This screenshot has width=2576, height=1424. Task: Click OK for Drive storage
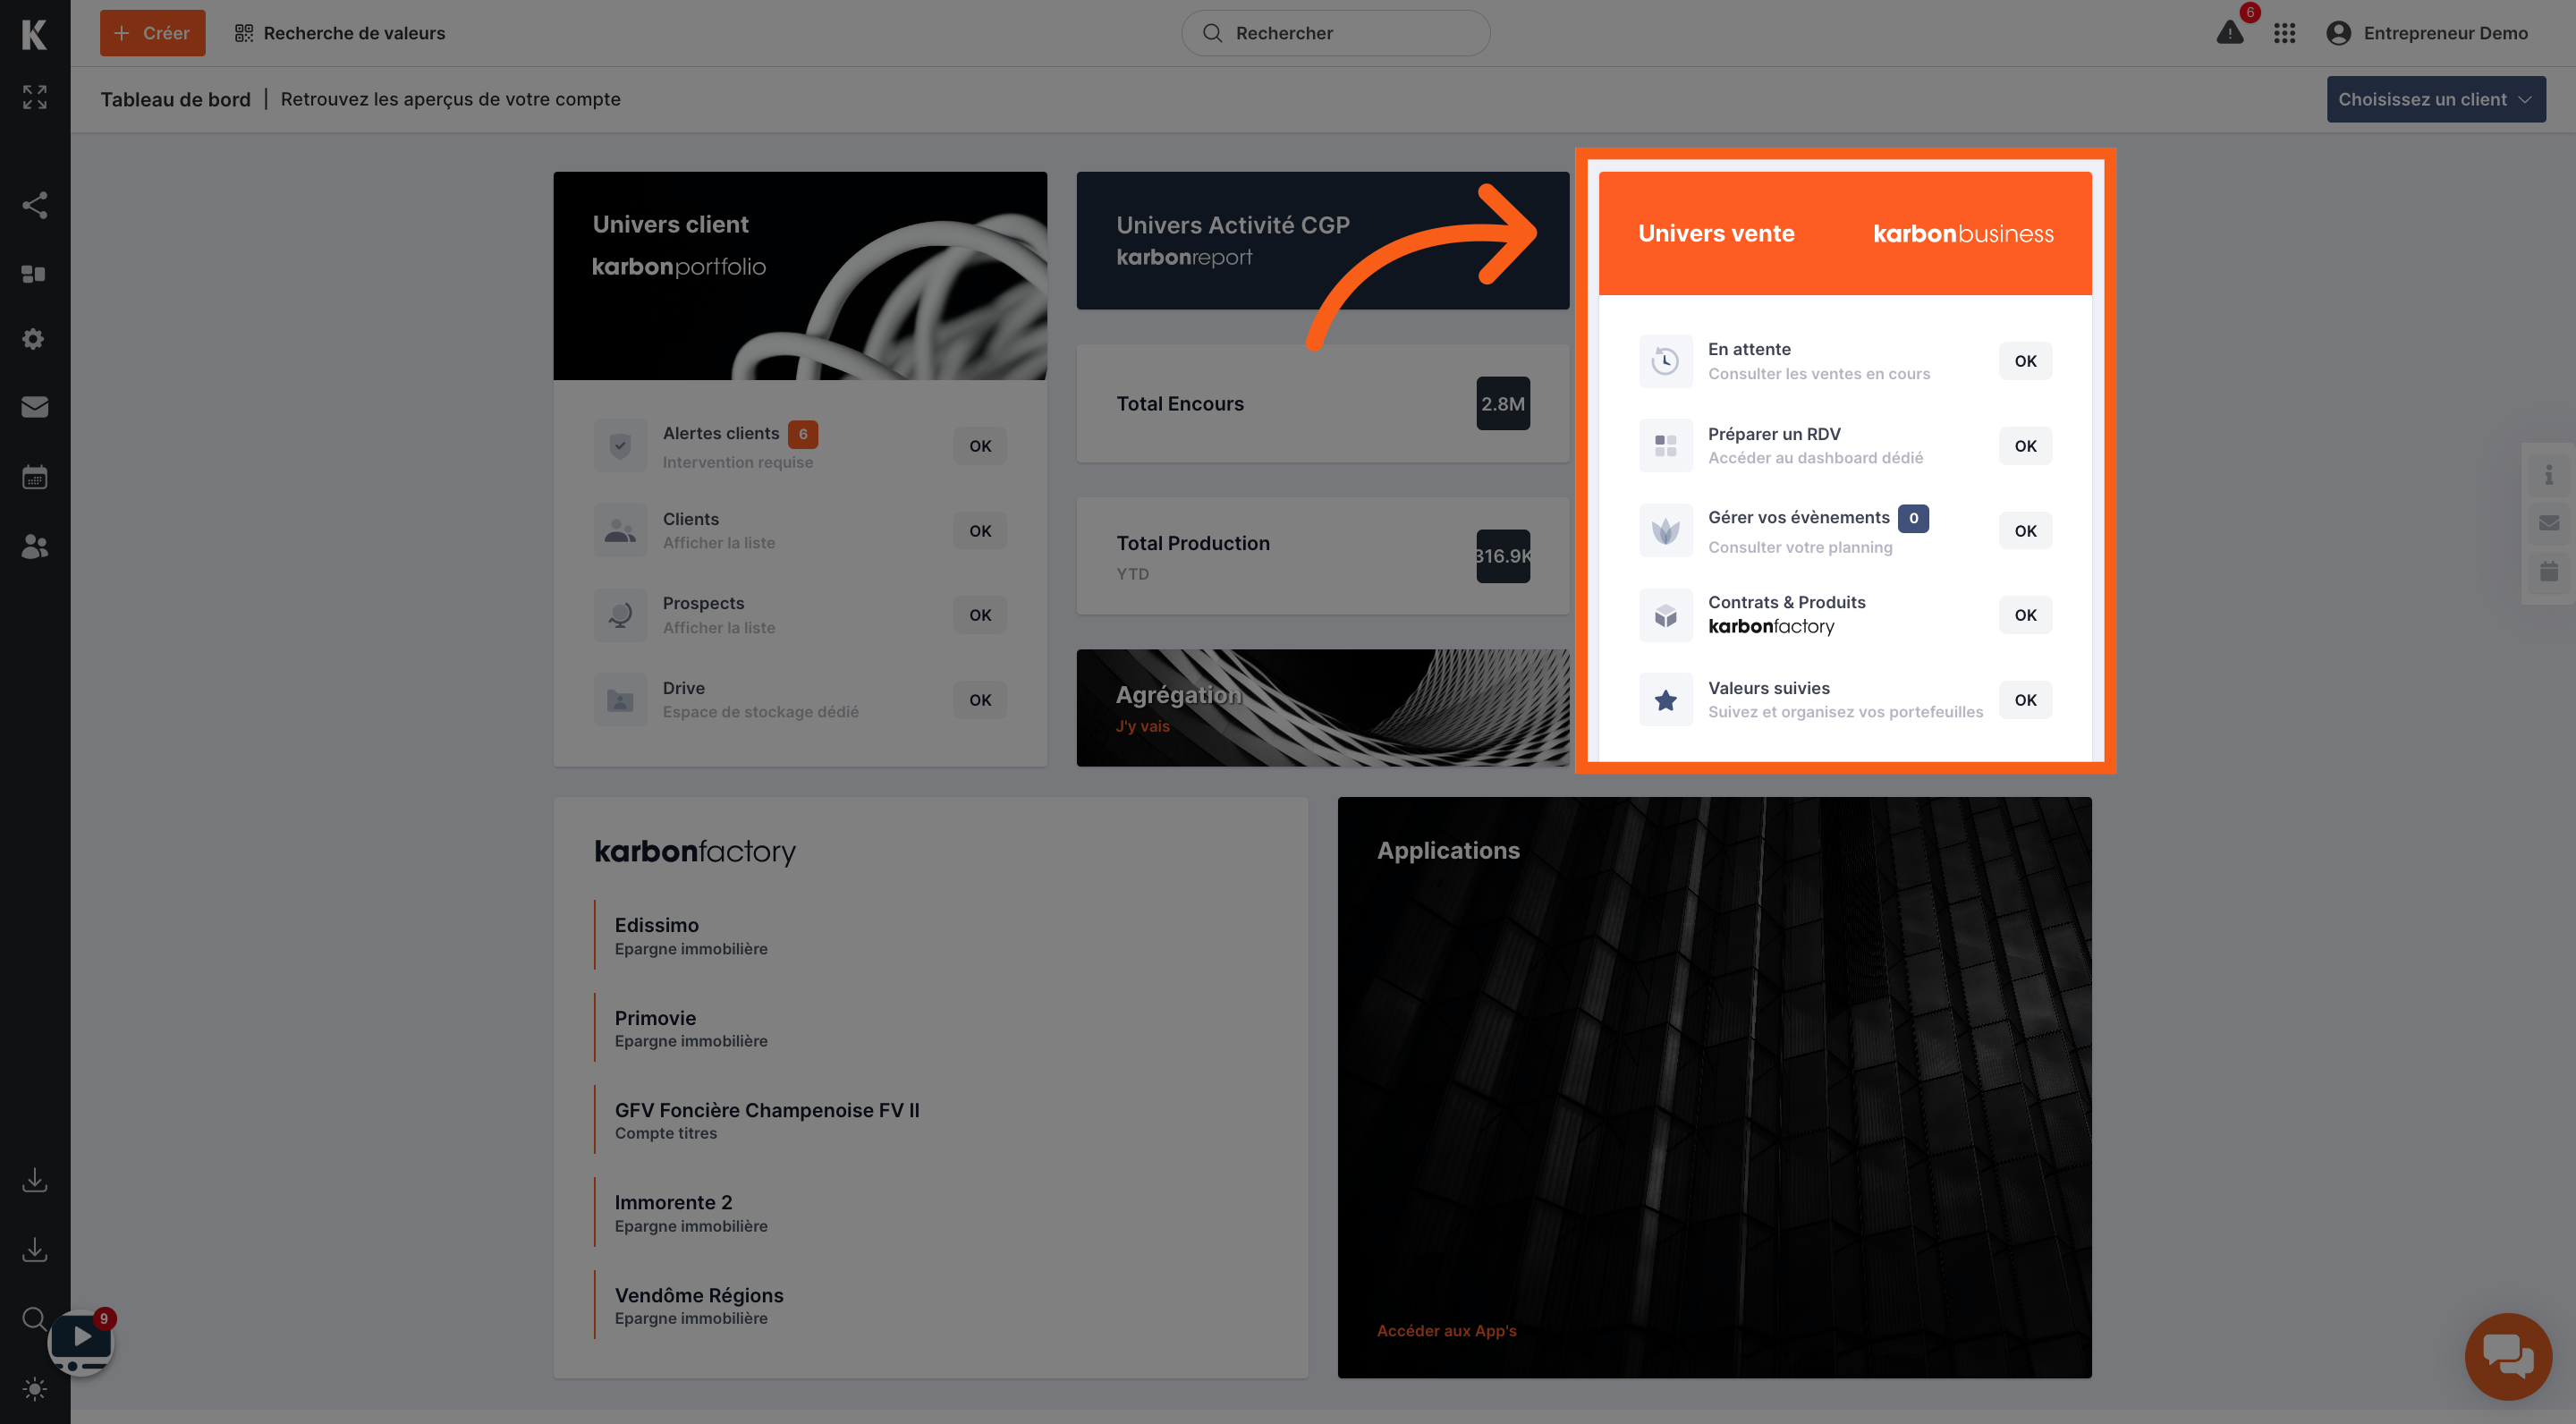[x=979, y=700]
